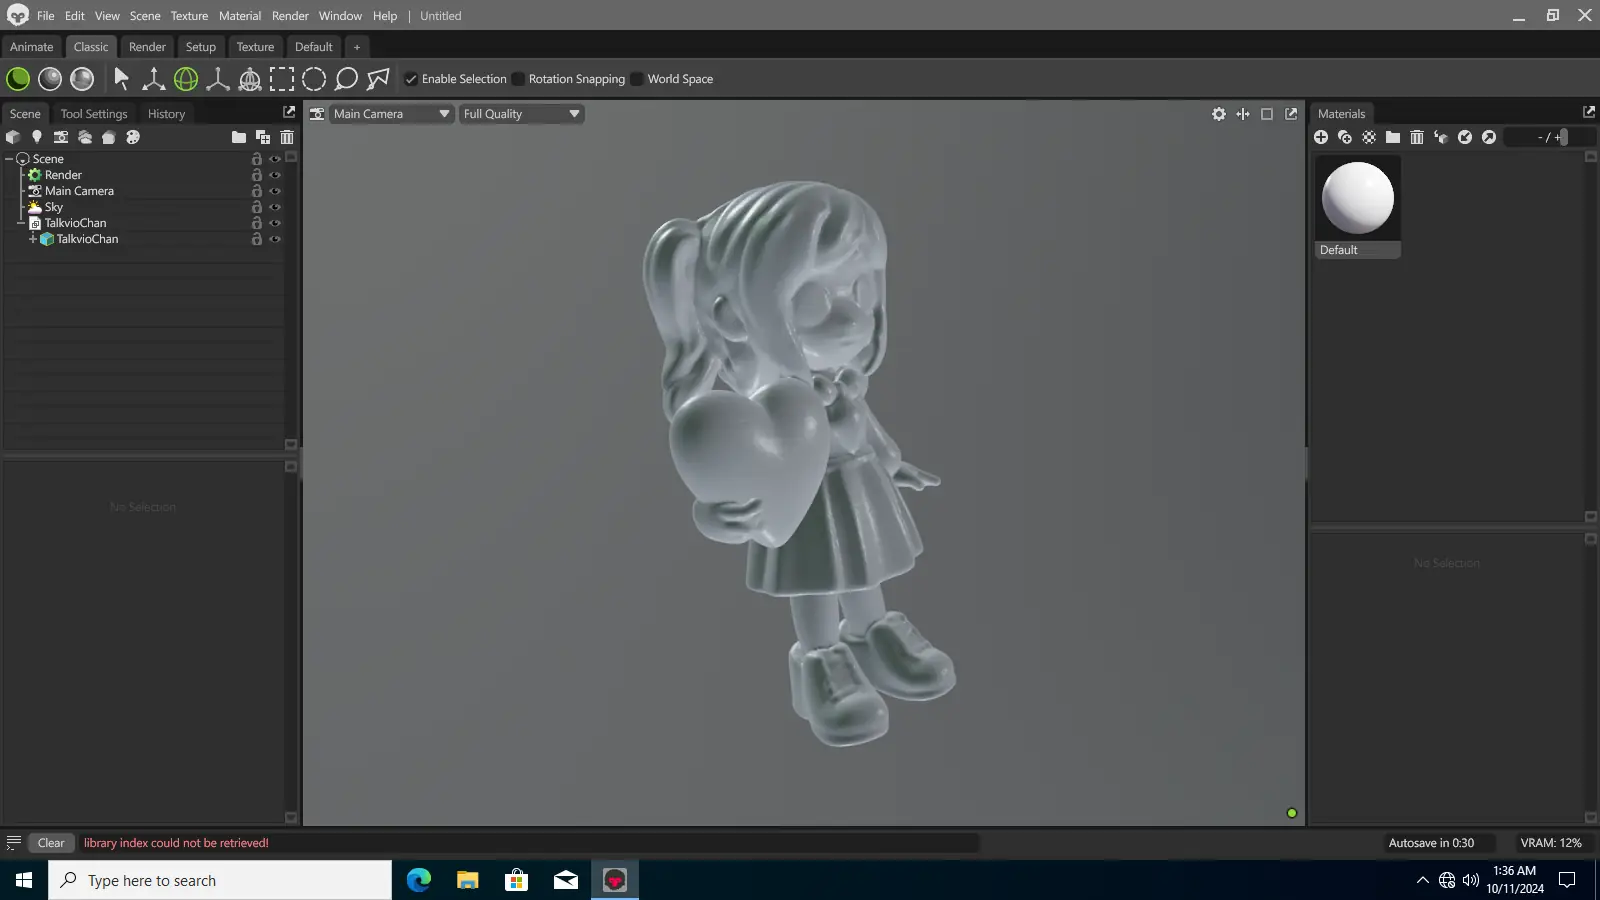Click the Clear button in status bar
Image resolution: width=1600 pixels, height=900 pixels.
[51, 843]
